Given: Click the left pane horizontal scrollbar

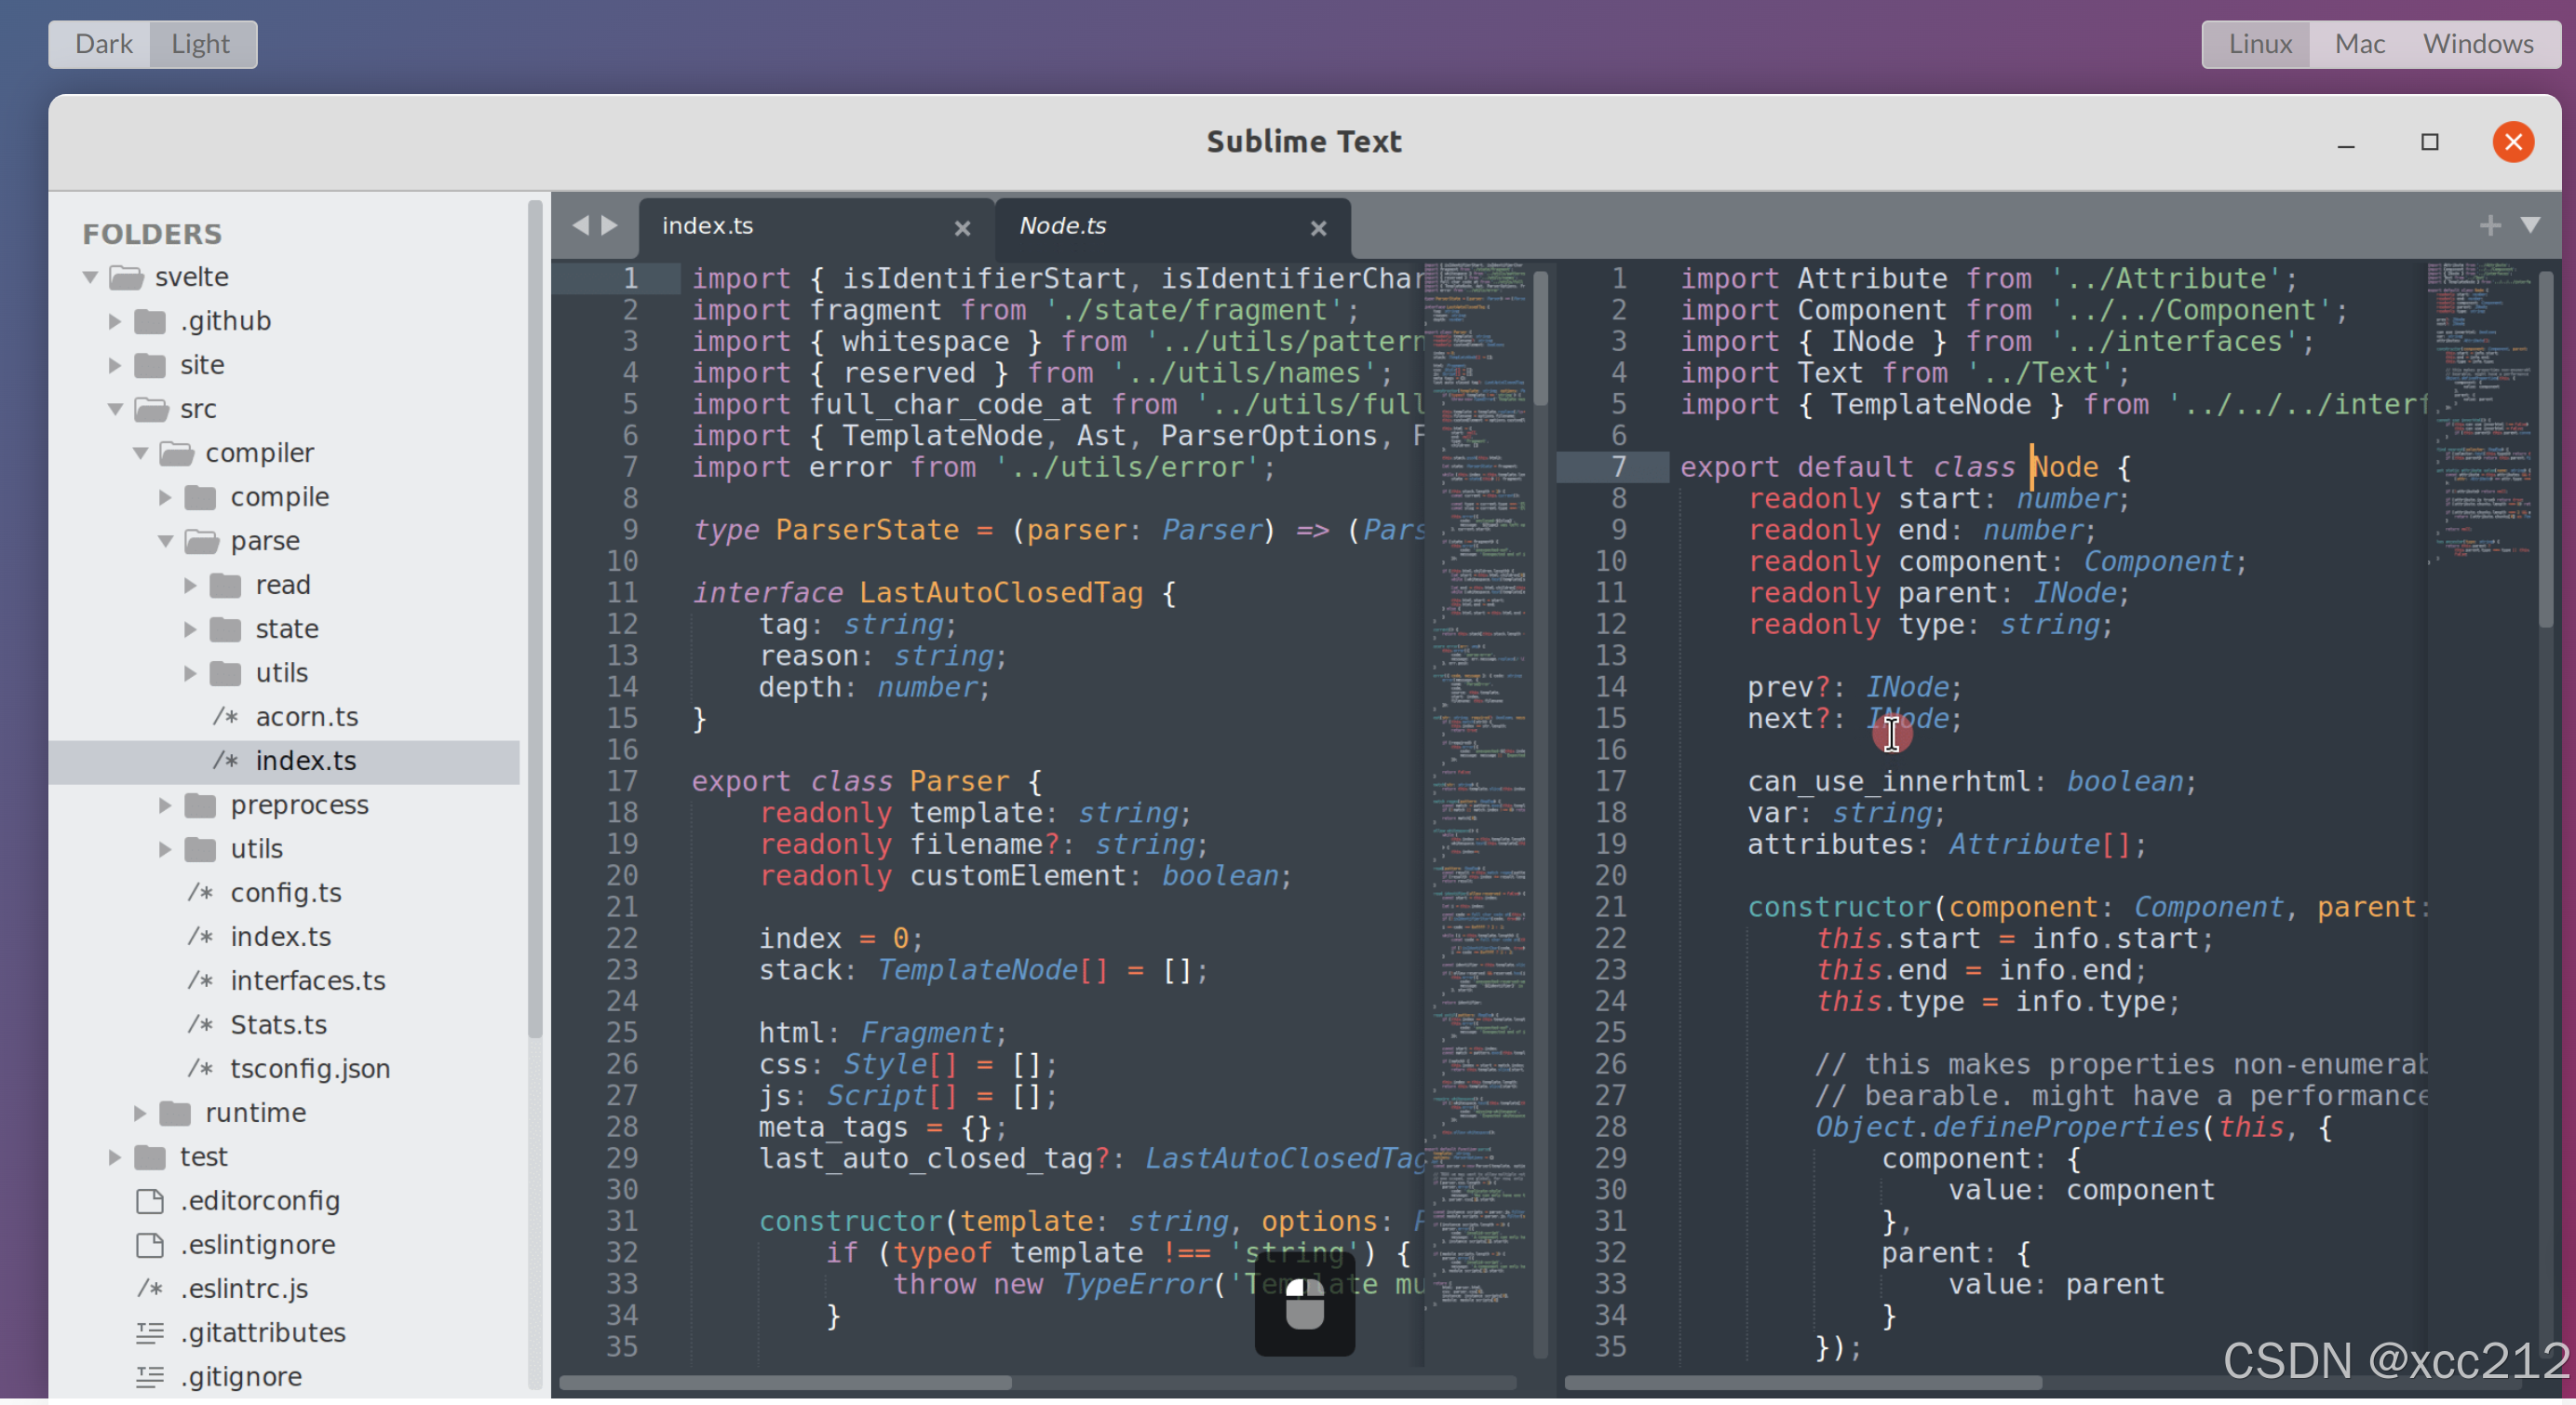Looking at the screenshot, I should tap(785, 1382).
